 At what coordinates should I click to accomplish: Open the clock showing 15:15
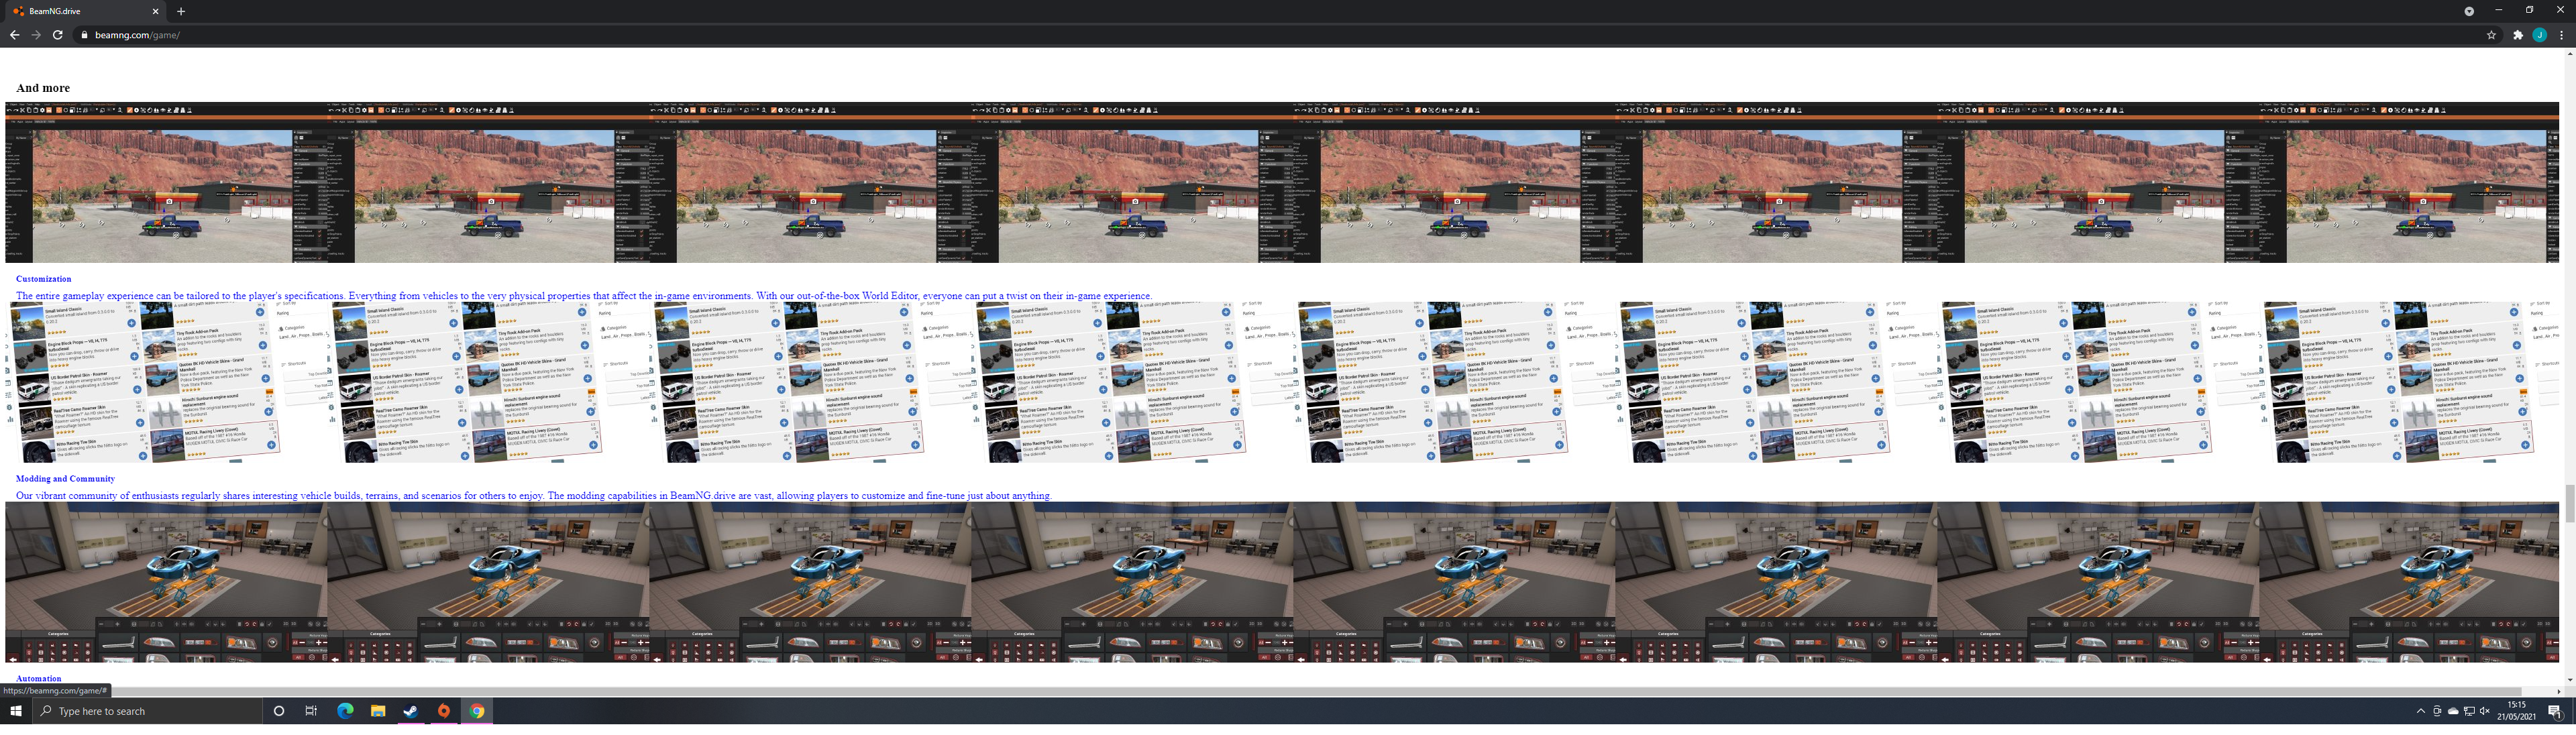pos(2517,711)
